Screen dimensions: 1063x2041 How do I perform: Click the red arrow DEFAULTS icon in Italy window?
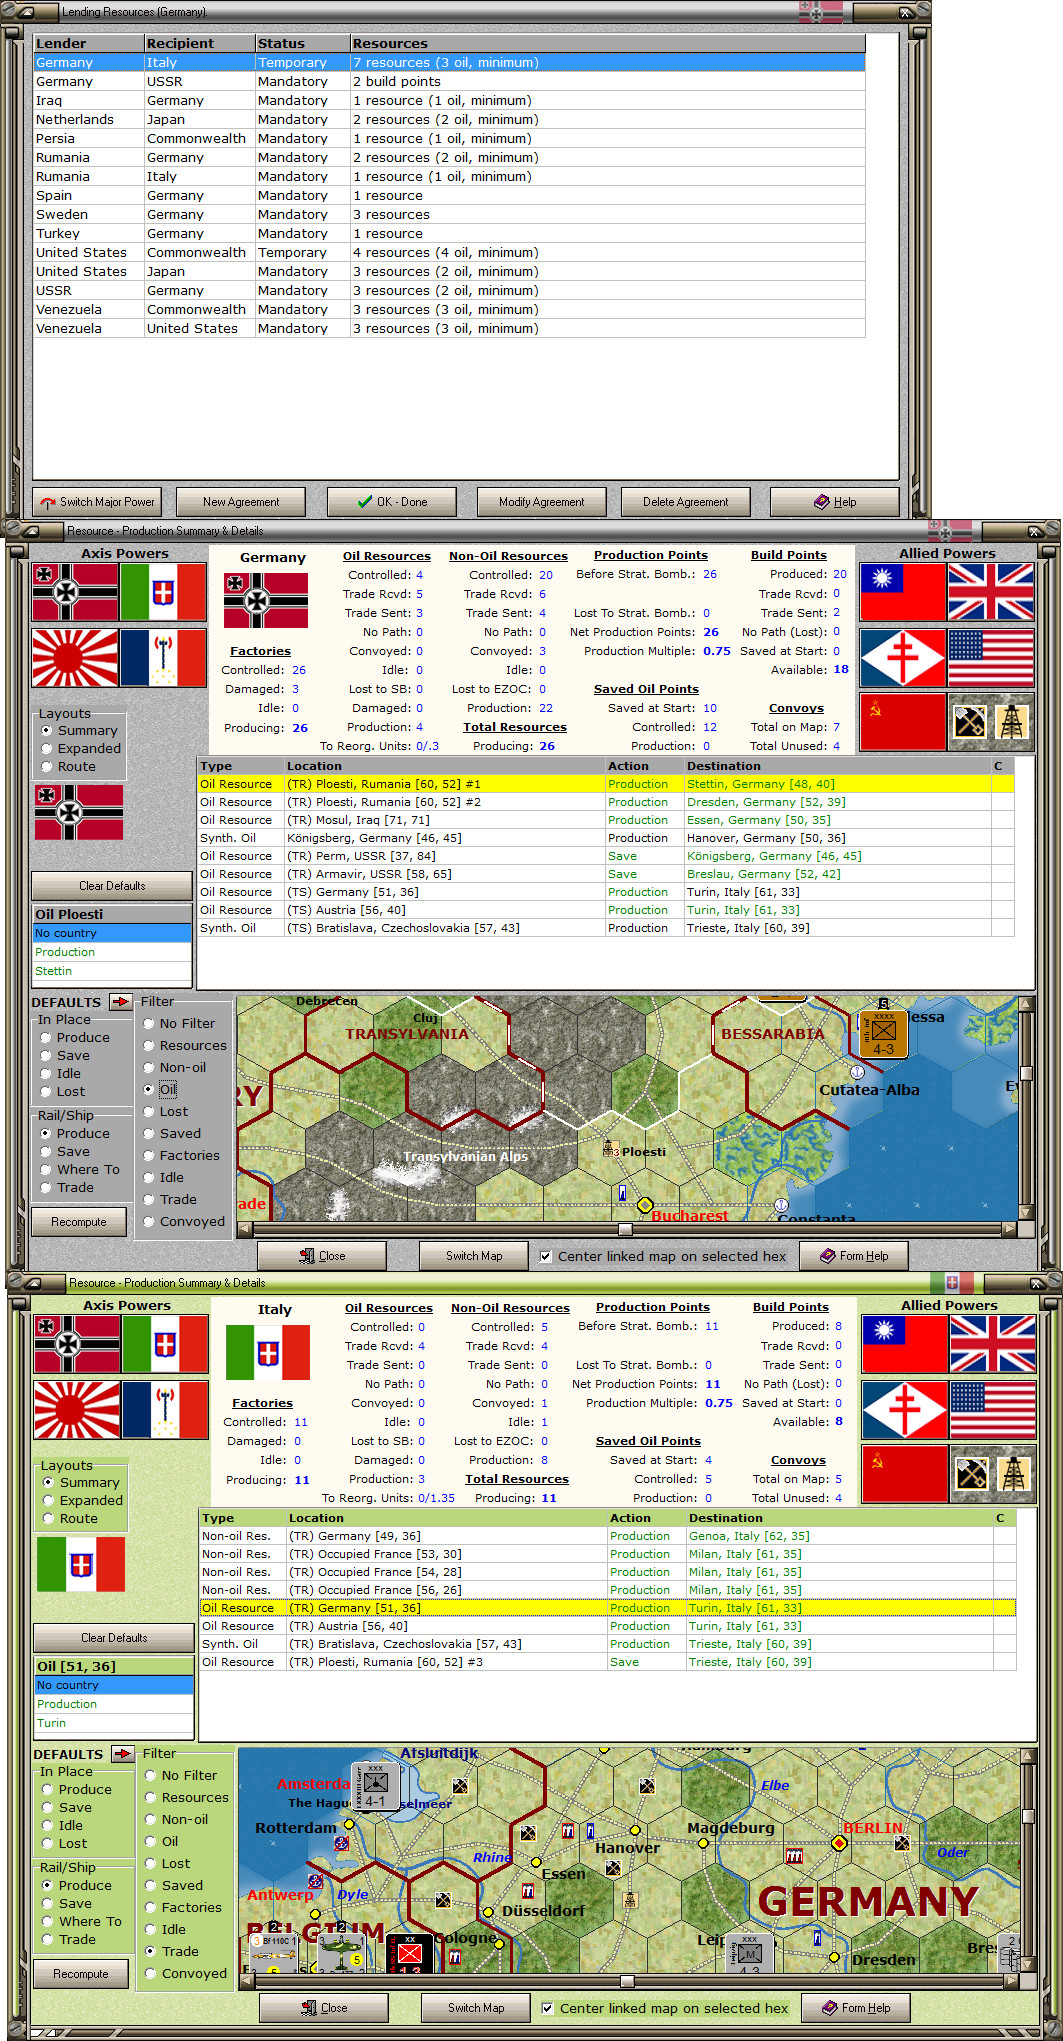point(123,1754)
